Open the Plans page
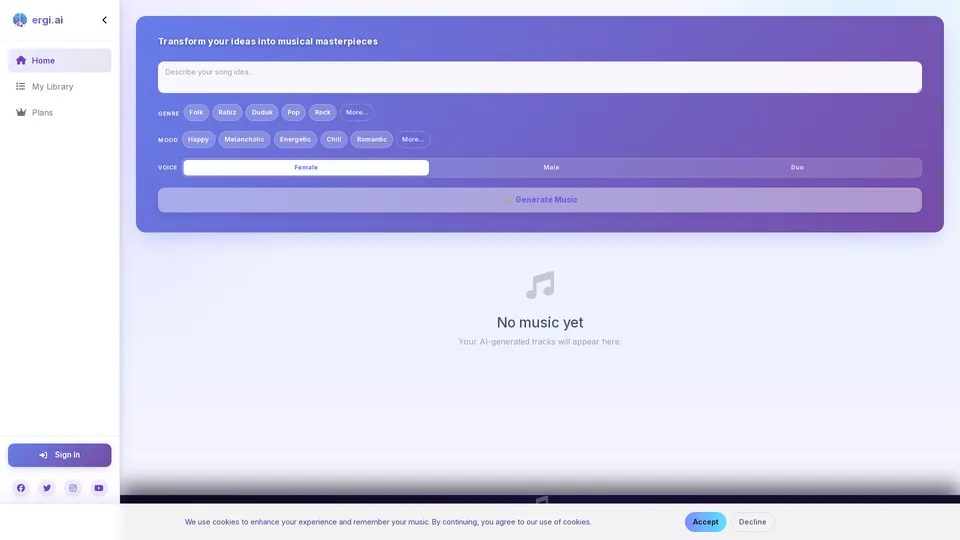This screenshot has height=540, width=960. point(59,113)
